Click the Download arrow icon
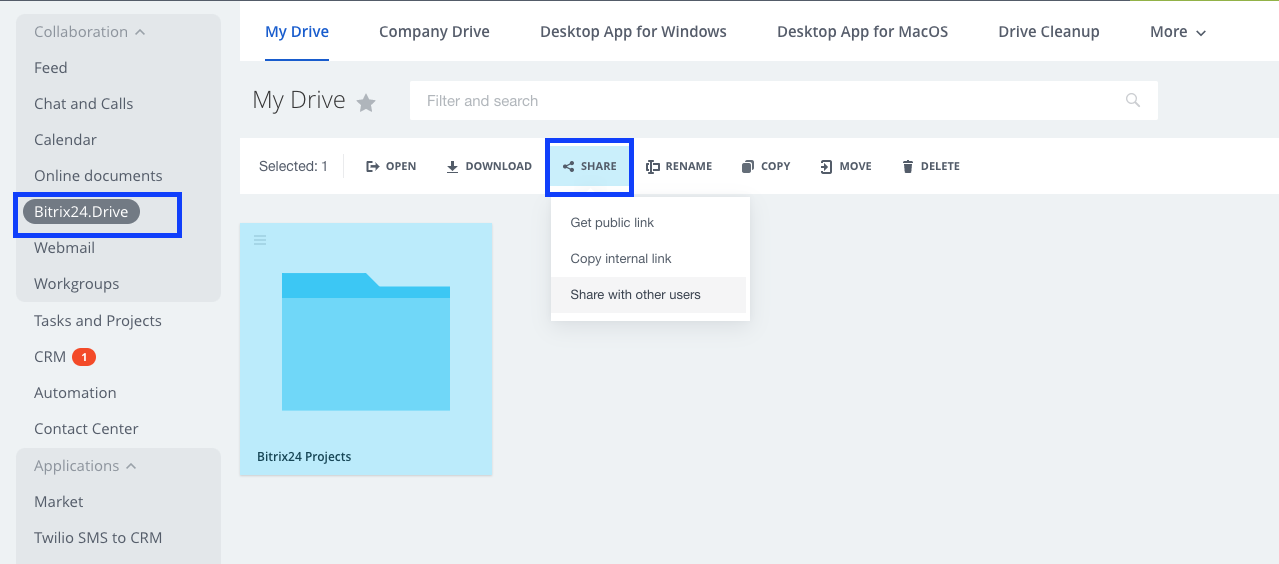This screenshot has height=564, width=1279. click(x=452, y=167)
